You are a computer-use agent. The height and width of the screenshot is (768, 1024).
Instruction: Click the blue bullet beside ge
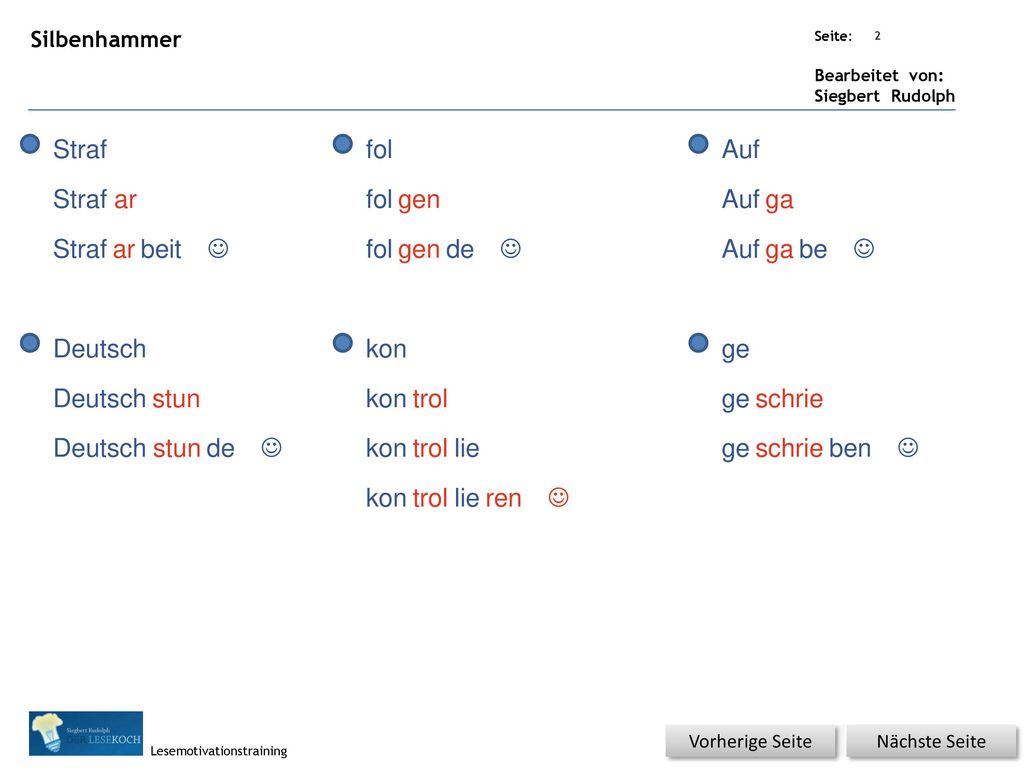(699, 343)
